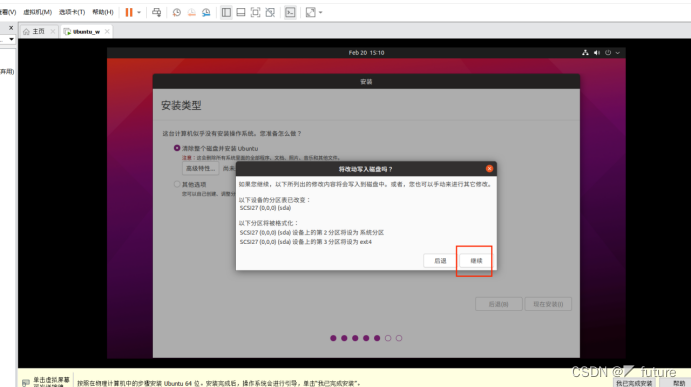The width and height of the screenshot is (691, 387).
Task: Open the console view icon
Action: pyautogui.click(x=290, y=12)
